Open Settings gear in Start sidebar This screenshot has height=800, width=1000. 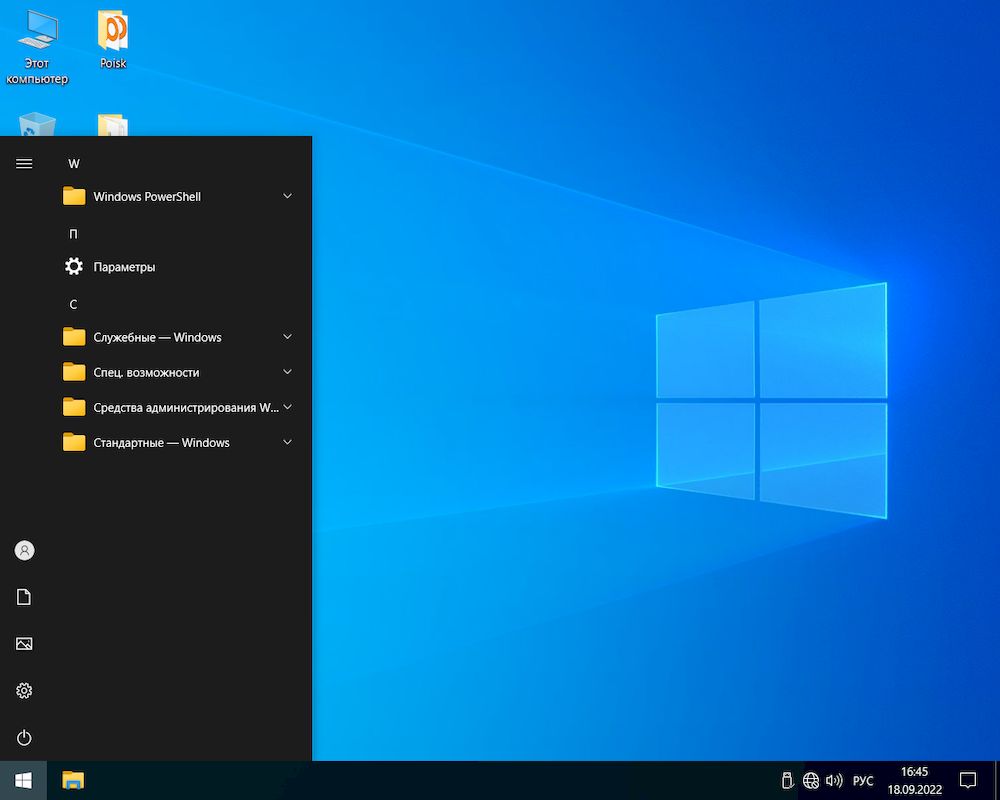24,691
